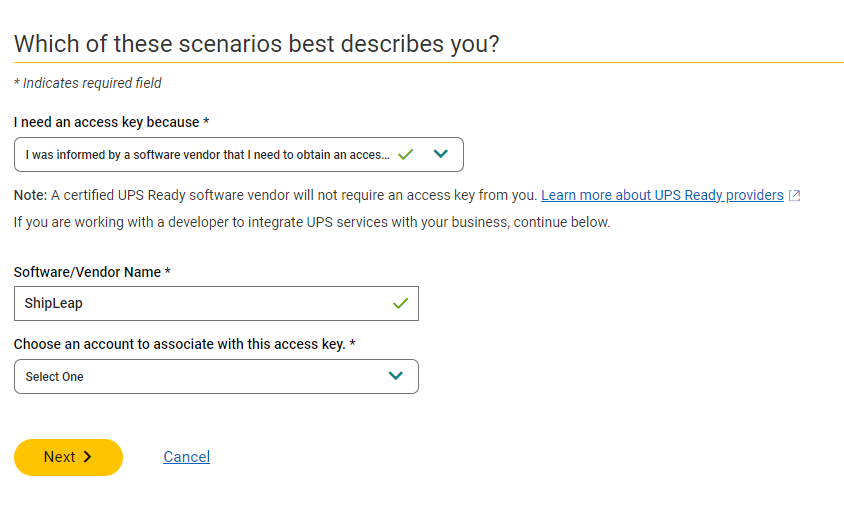Click the bold 'Note:' text
The height and width of the screenshot is (507, 844).
pos(30,195)
